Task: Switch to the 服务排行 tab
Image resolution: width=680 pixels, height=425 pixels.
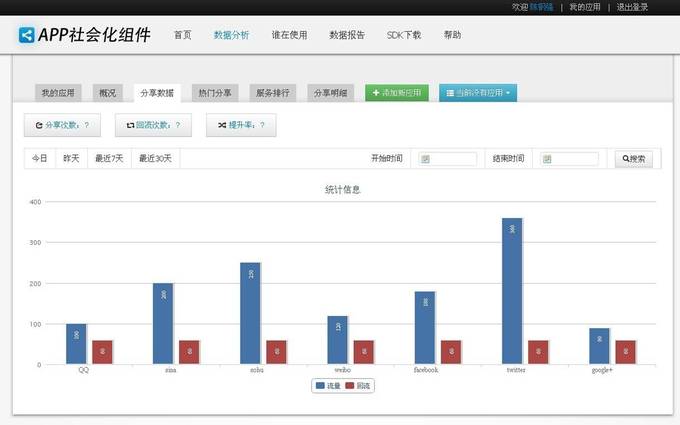Action: (x=273, y=93)
